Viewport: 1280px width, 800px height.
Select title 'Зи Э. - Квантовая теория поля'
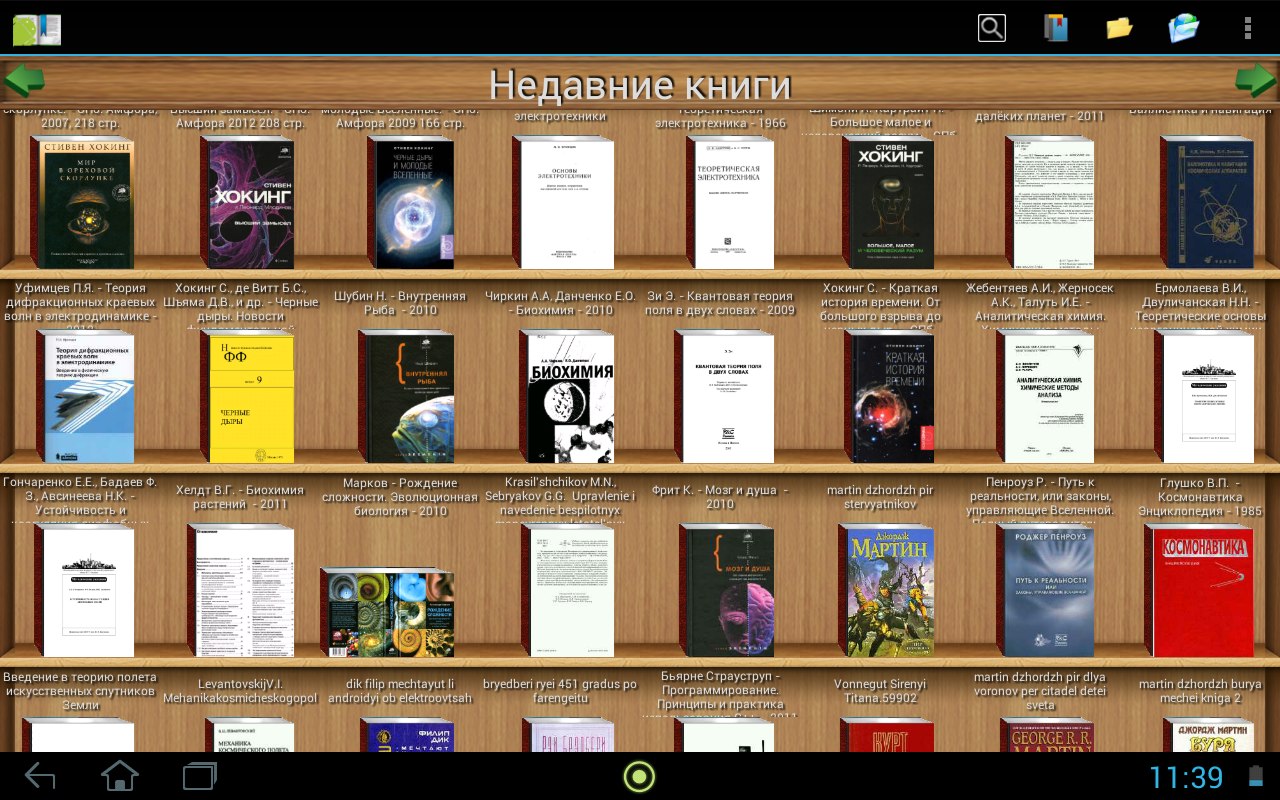(x=720, y=303)
